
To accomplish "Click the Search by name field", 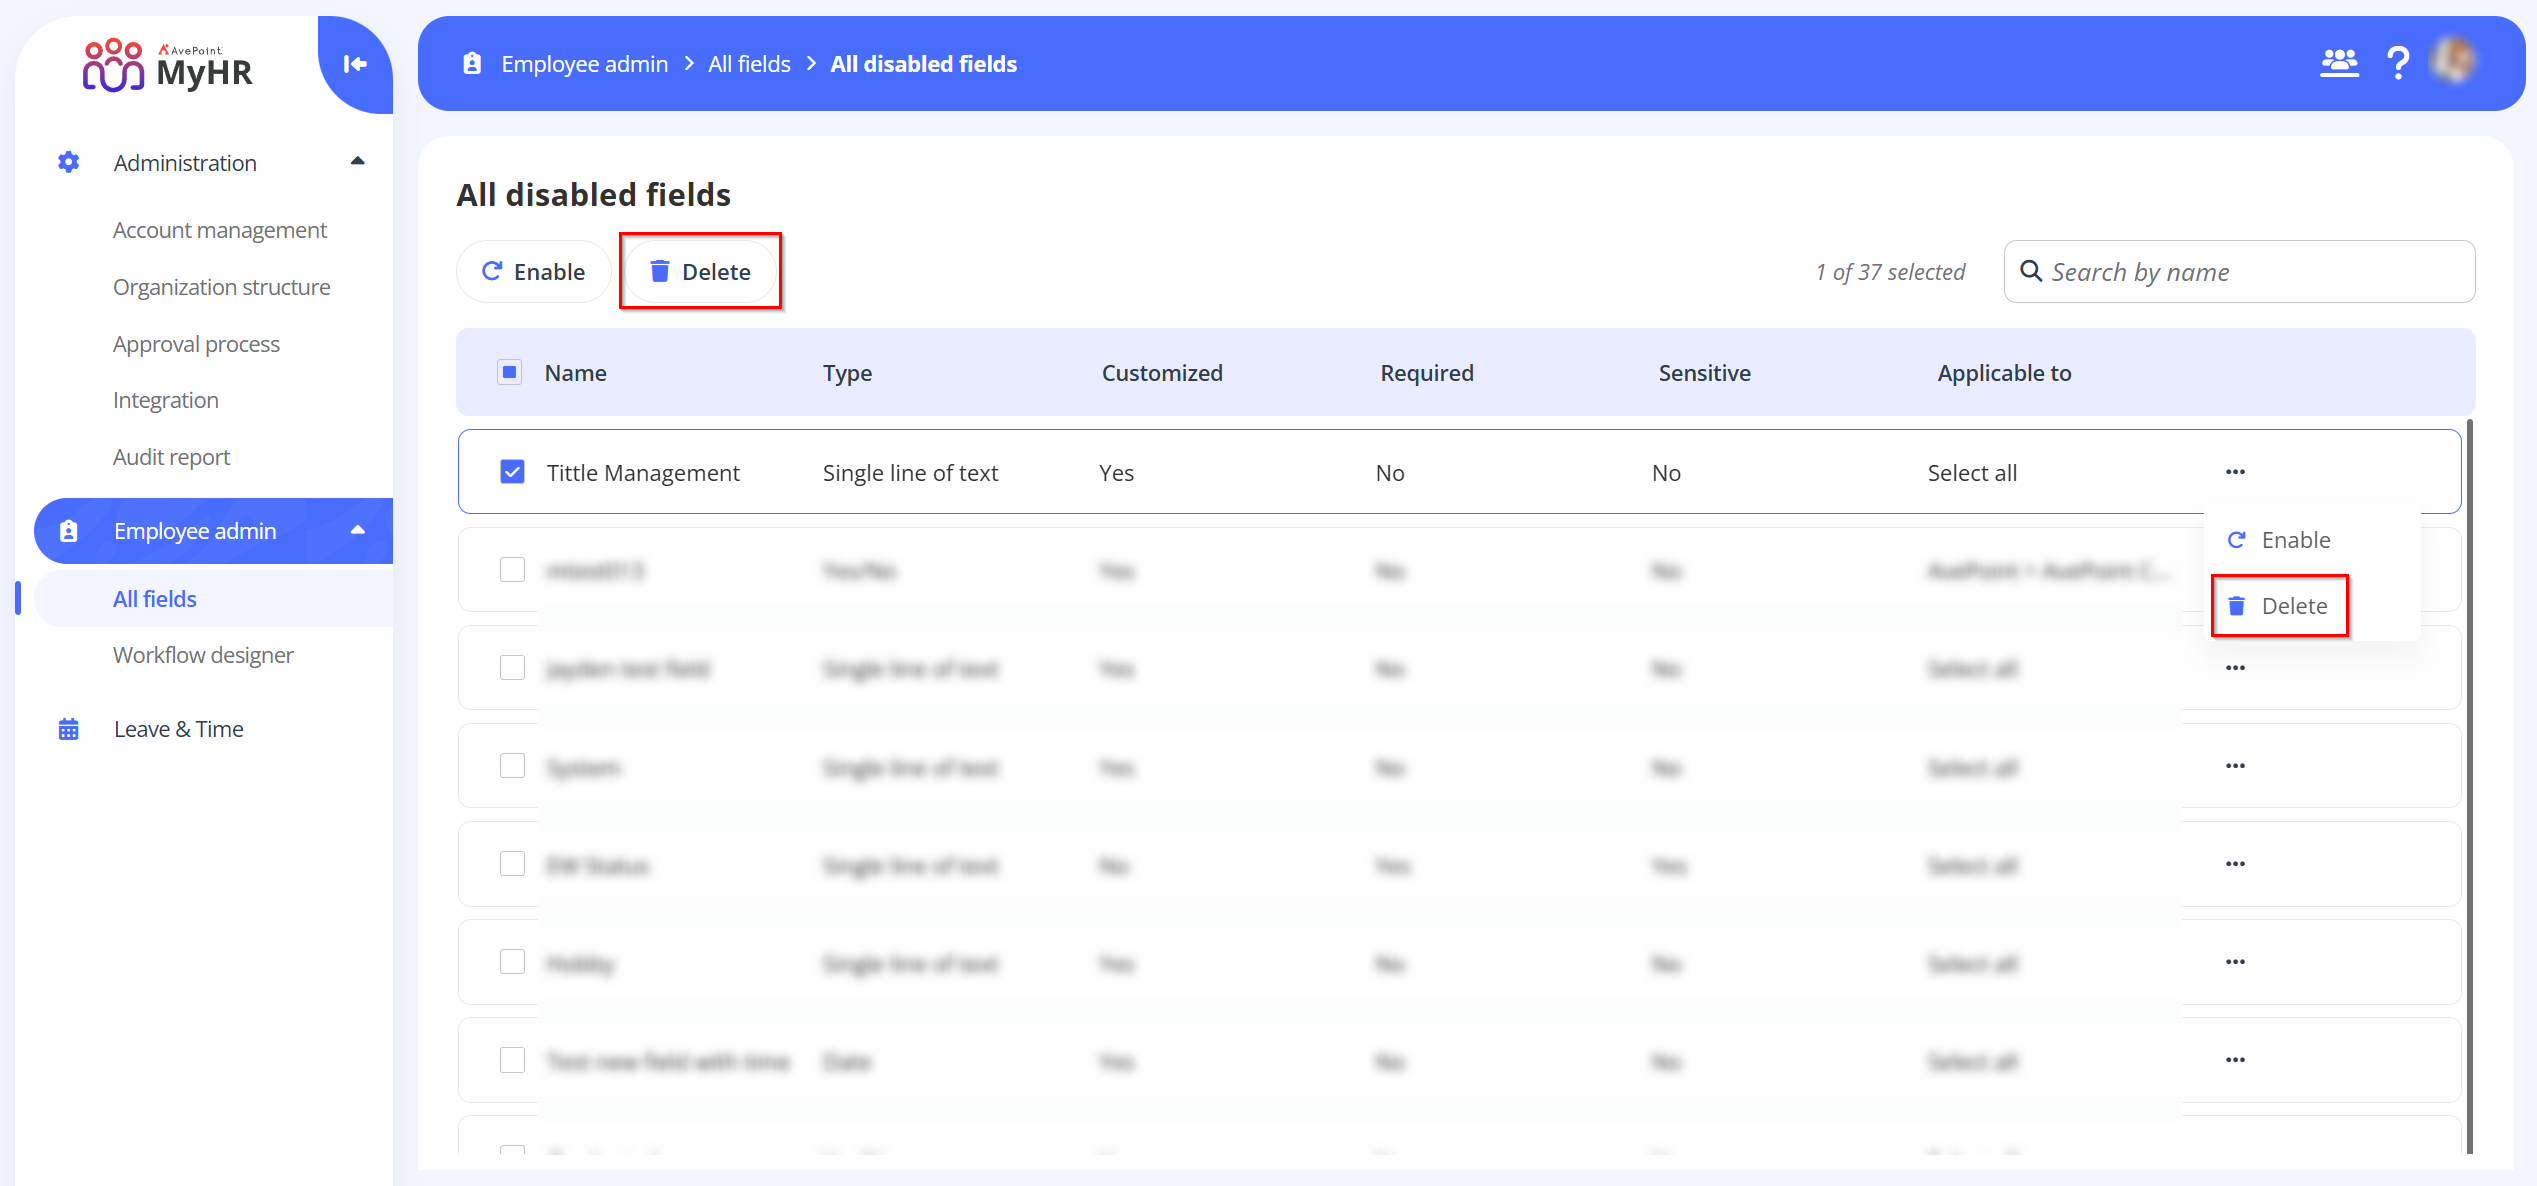I will pyautogui.click(x=2239, y=271).
